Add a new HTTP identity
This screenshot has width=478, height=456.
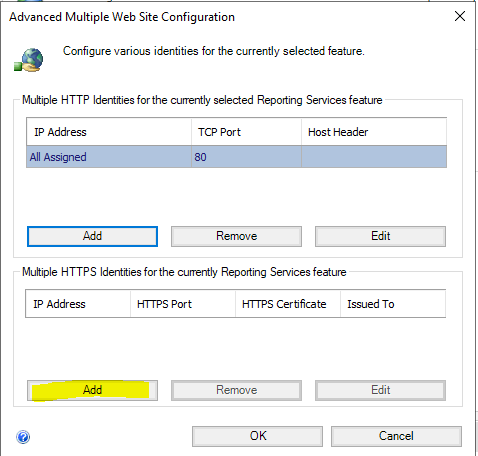92,236
